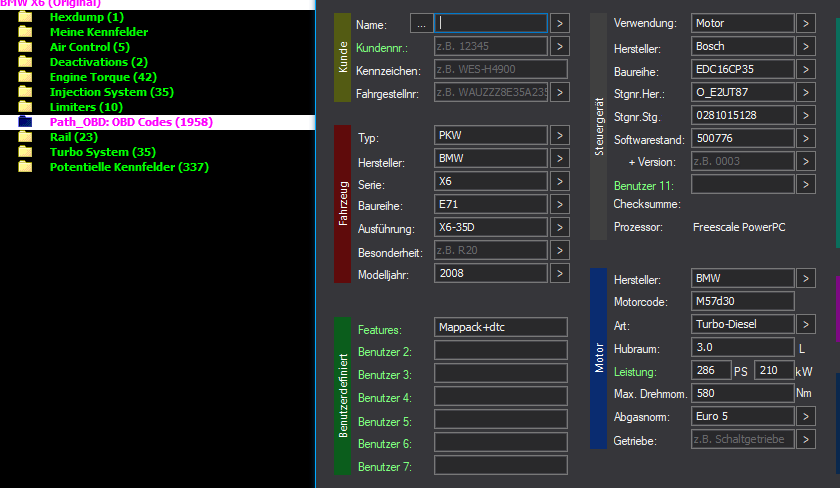Open Rail (23) in the map tree
840x488 pixels.
point(73,137)
